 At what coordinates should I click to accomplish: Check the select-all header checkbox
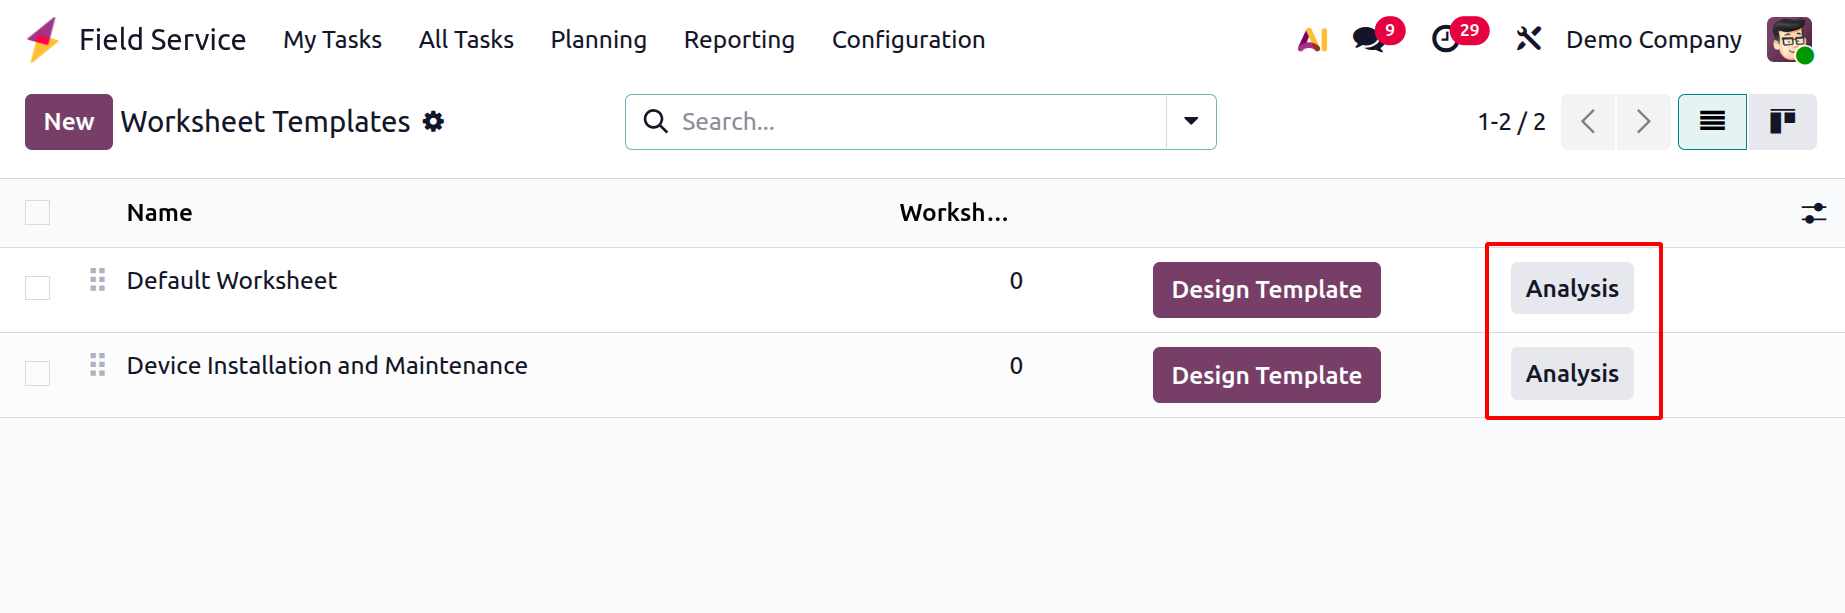point(38,213)
